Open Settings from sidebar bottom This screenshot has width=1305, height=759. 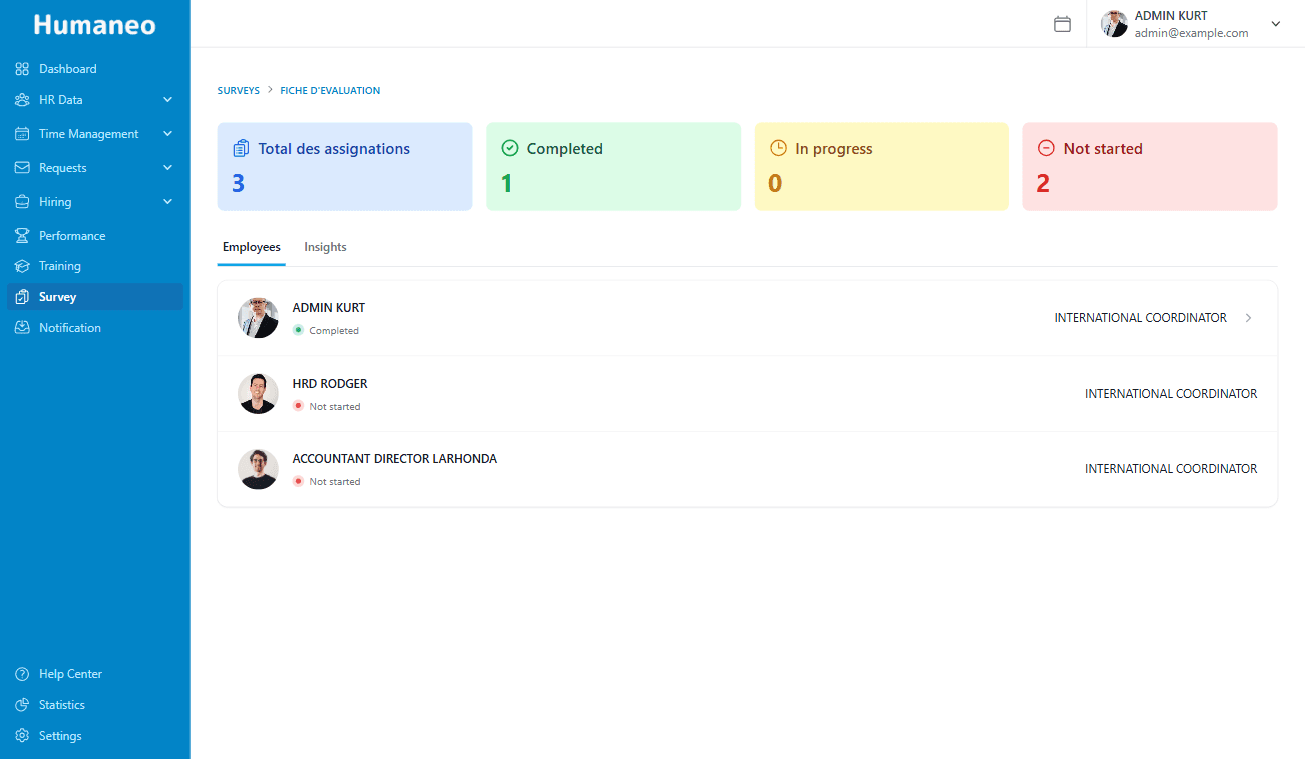point(95,736)
